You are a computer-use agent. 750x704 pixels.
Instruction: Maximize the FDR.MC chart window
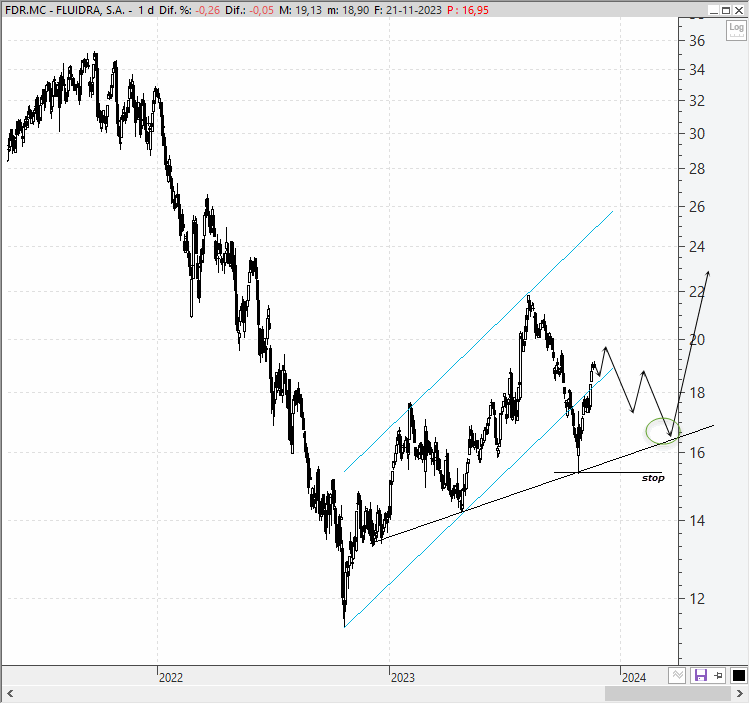pos(726,10)
